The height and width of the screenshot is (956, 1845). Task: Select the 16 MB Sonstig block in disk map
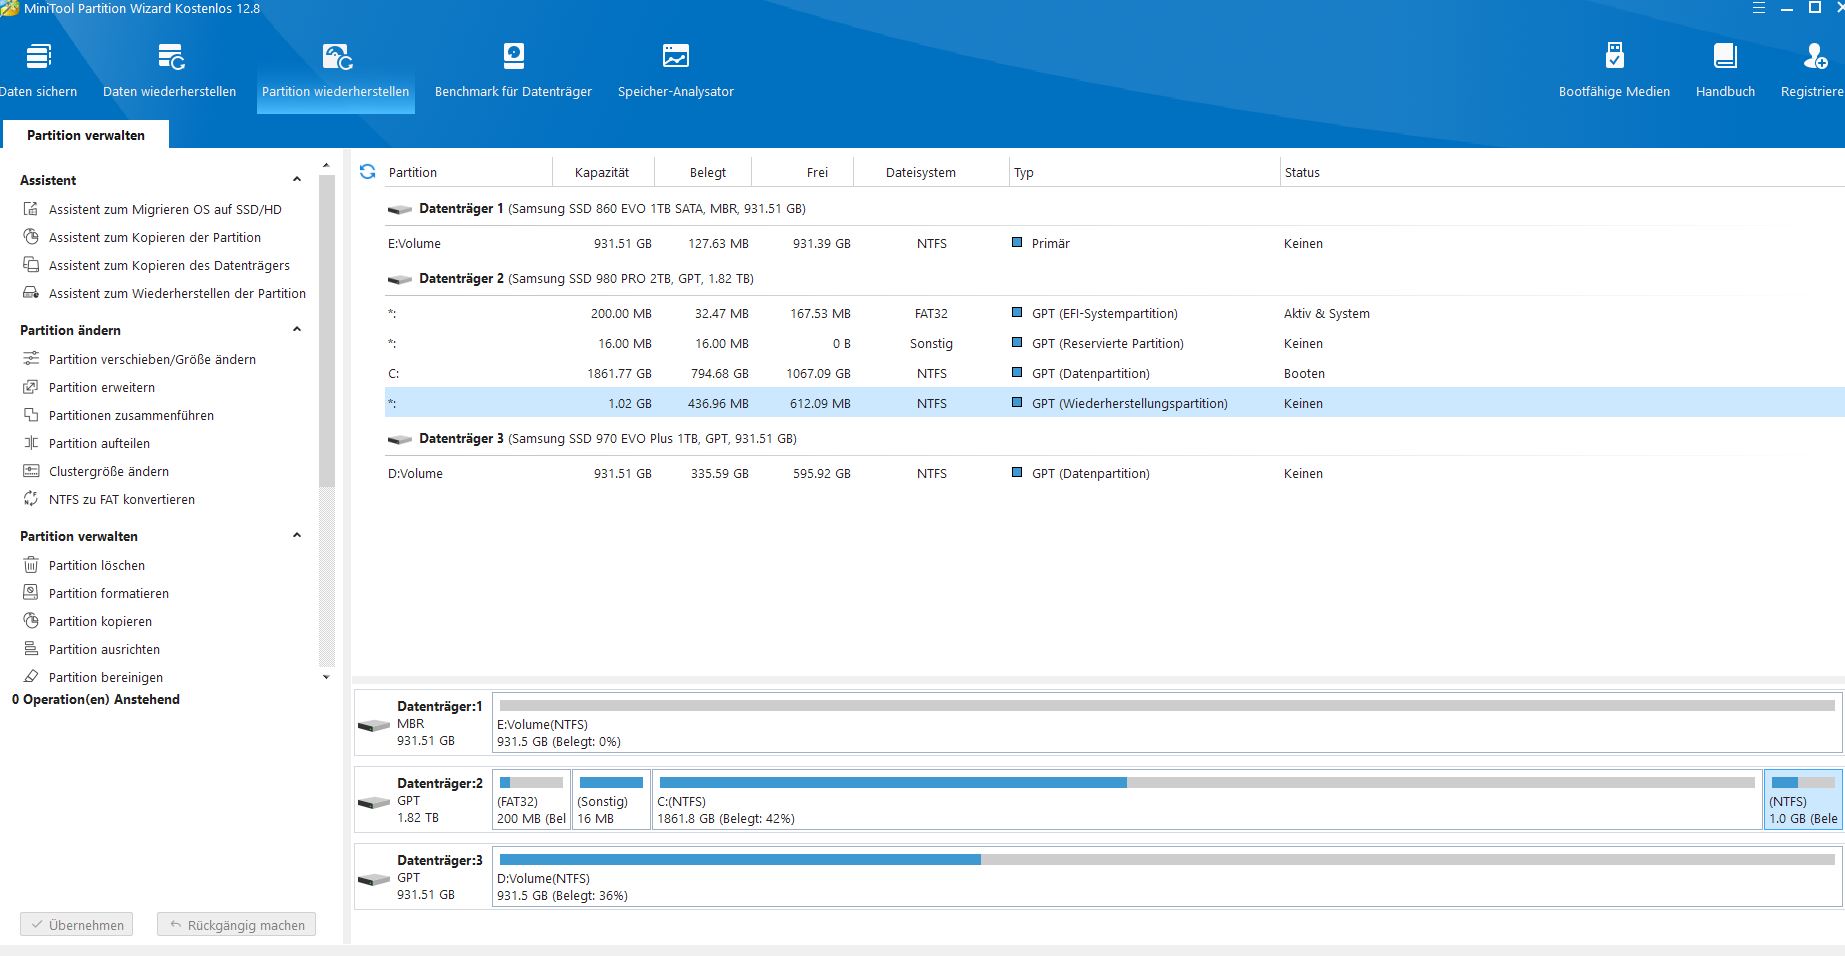[x=612, y=799]
